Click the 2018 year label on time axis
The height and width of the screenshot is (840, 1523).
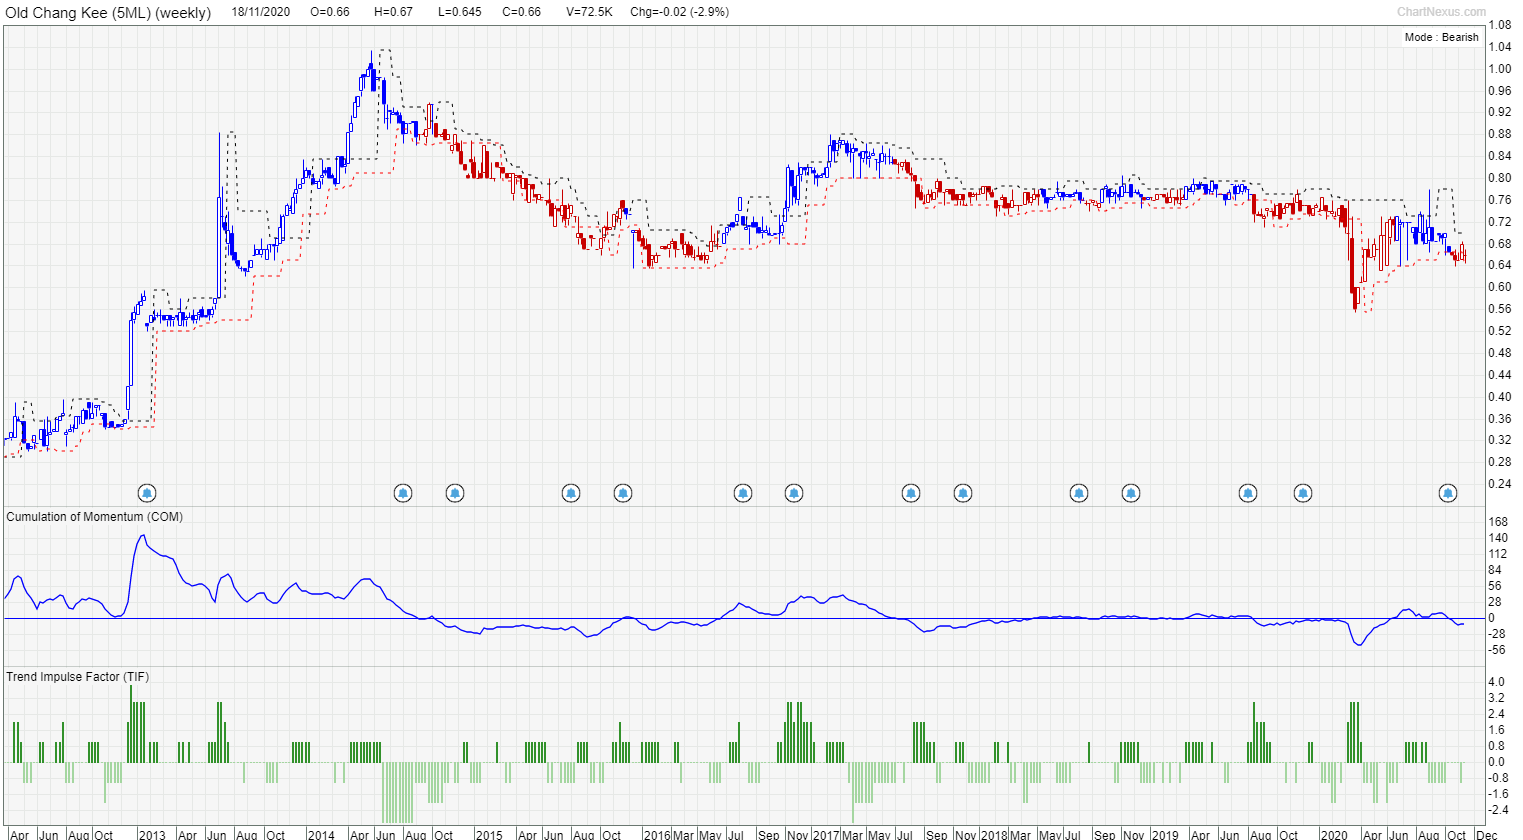(x=993, y=834)
